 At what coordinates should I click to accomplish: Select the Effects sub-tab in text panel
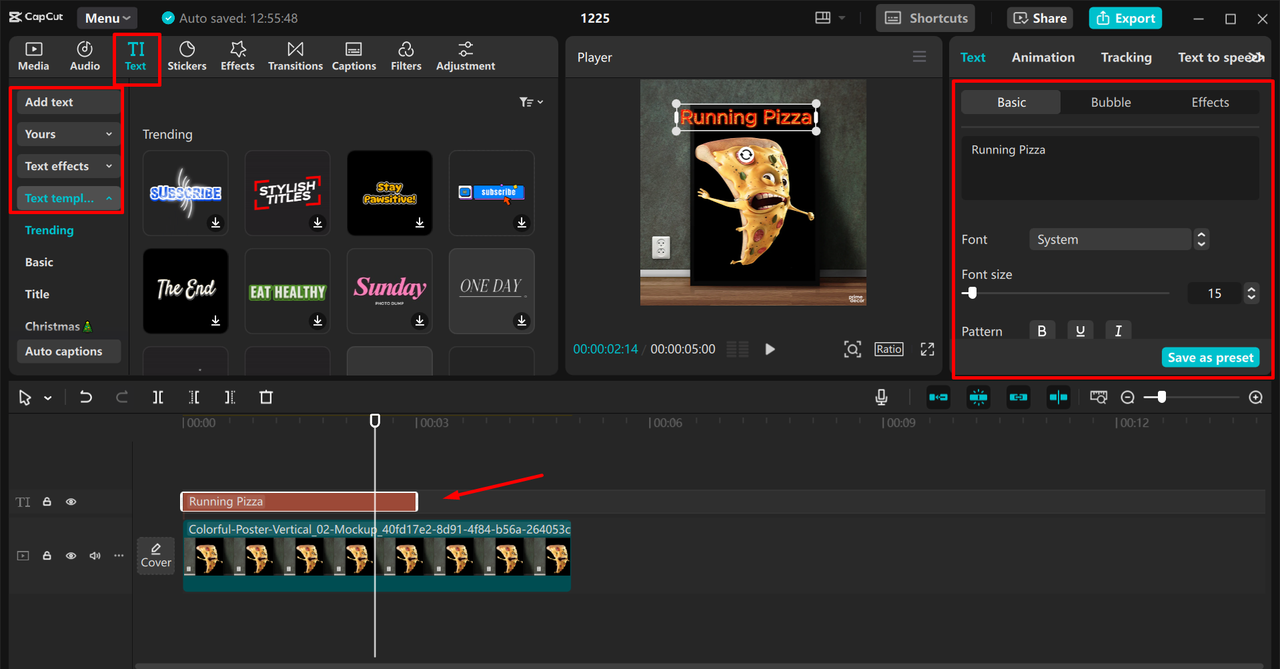[x=1210, y=102]
